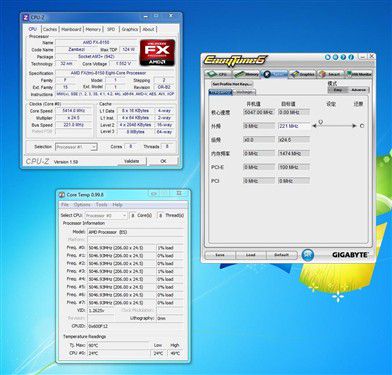Viewport: 392px width, 375px height.
Task: Open the Memory tab in CPU-Z
Action: [x=93, y=29]
